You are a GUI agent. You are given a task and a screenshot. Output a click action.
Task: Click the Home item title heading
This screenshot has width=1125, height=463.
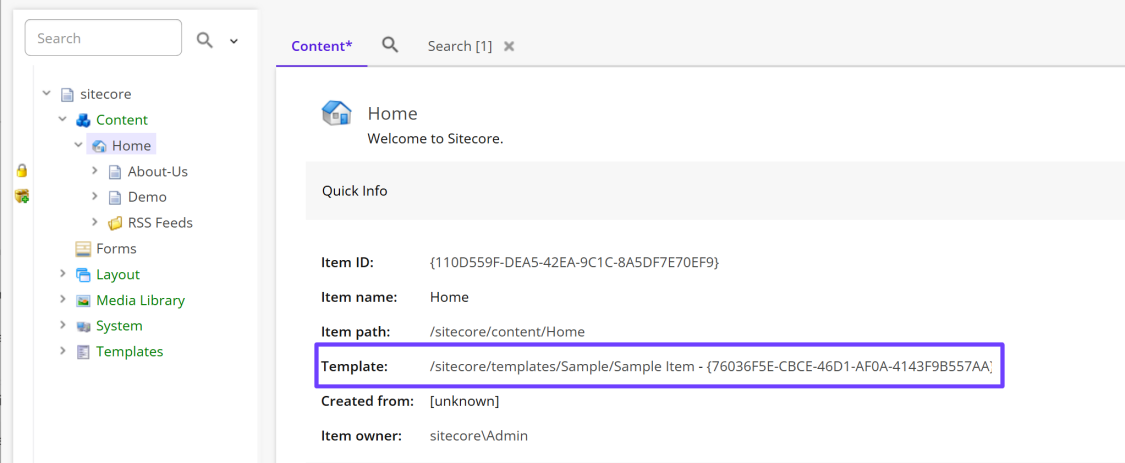pyautogui.click(x=392, y=113)
